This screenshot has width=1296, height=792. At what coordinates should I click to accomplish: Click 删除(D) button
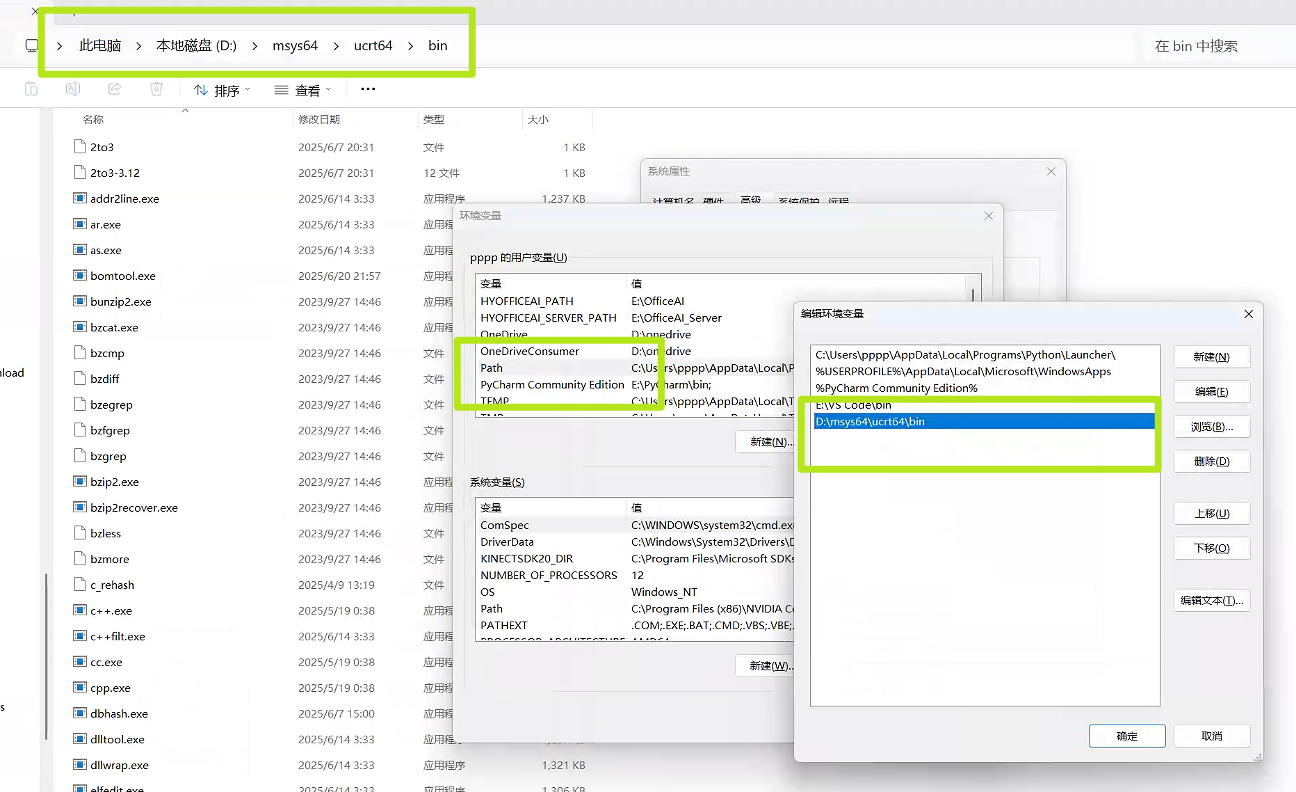click(1211, 462)
